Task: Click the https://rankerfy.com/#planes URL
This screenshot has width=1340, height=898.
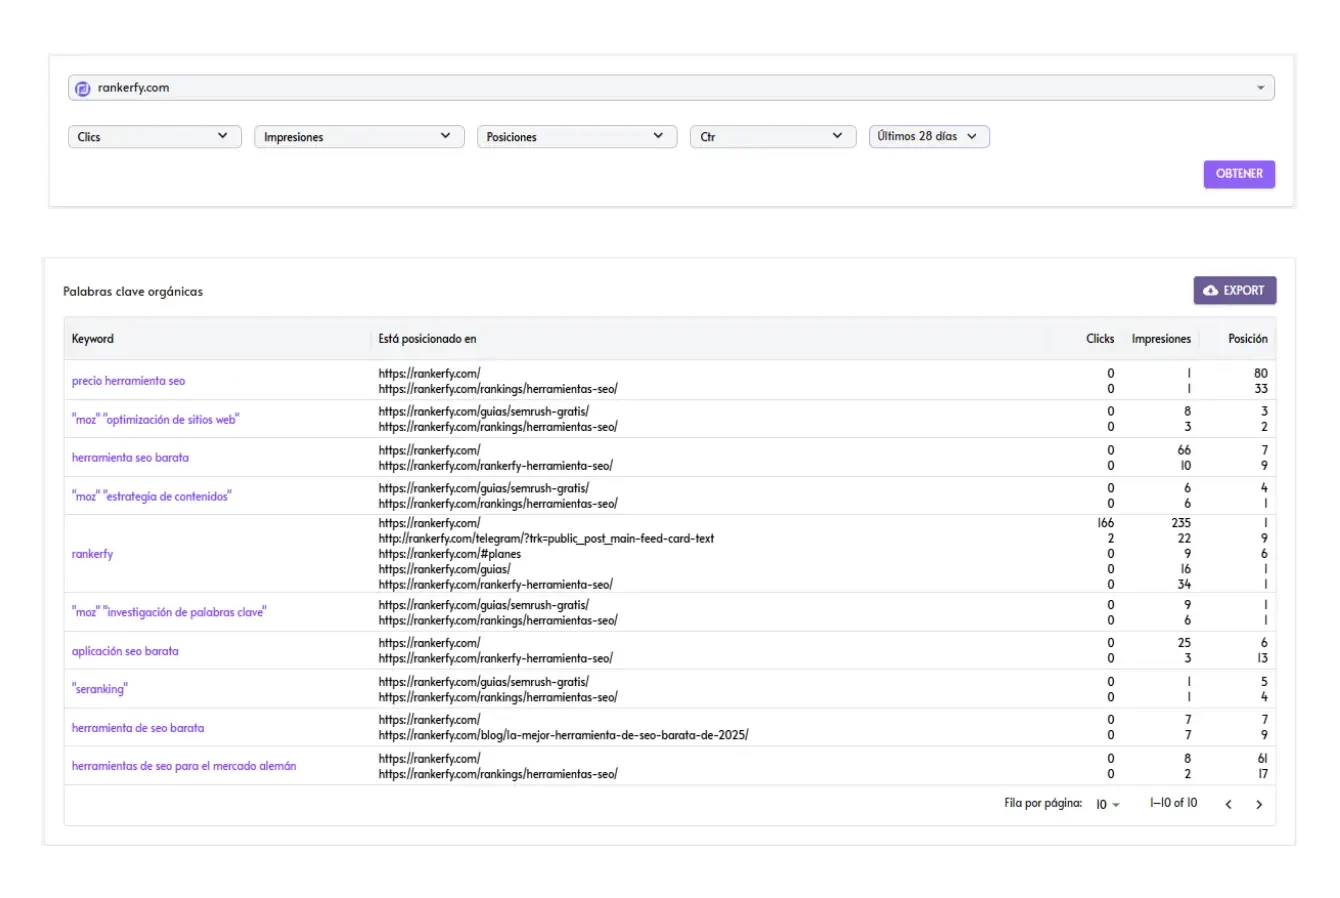Action: coord(449,554)
